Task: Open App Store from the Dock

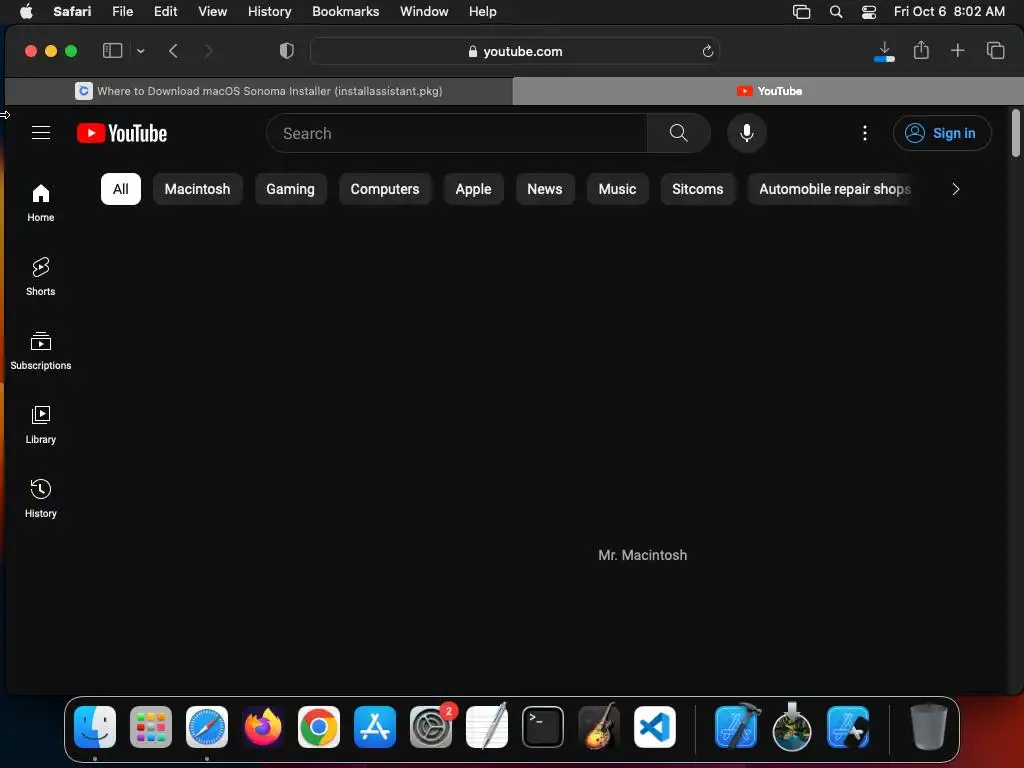Action: [375, 727]
